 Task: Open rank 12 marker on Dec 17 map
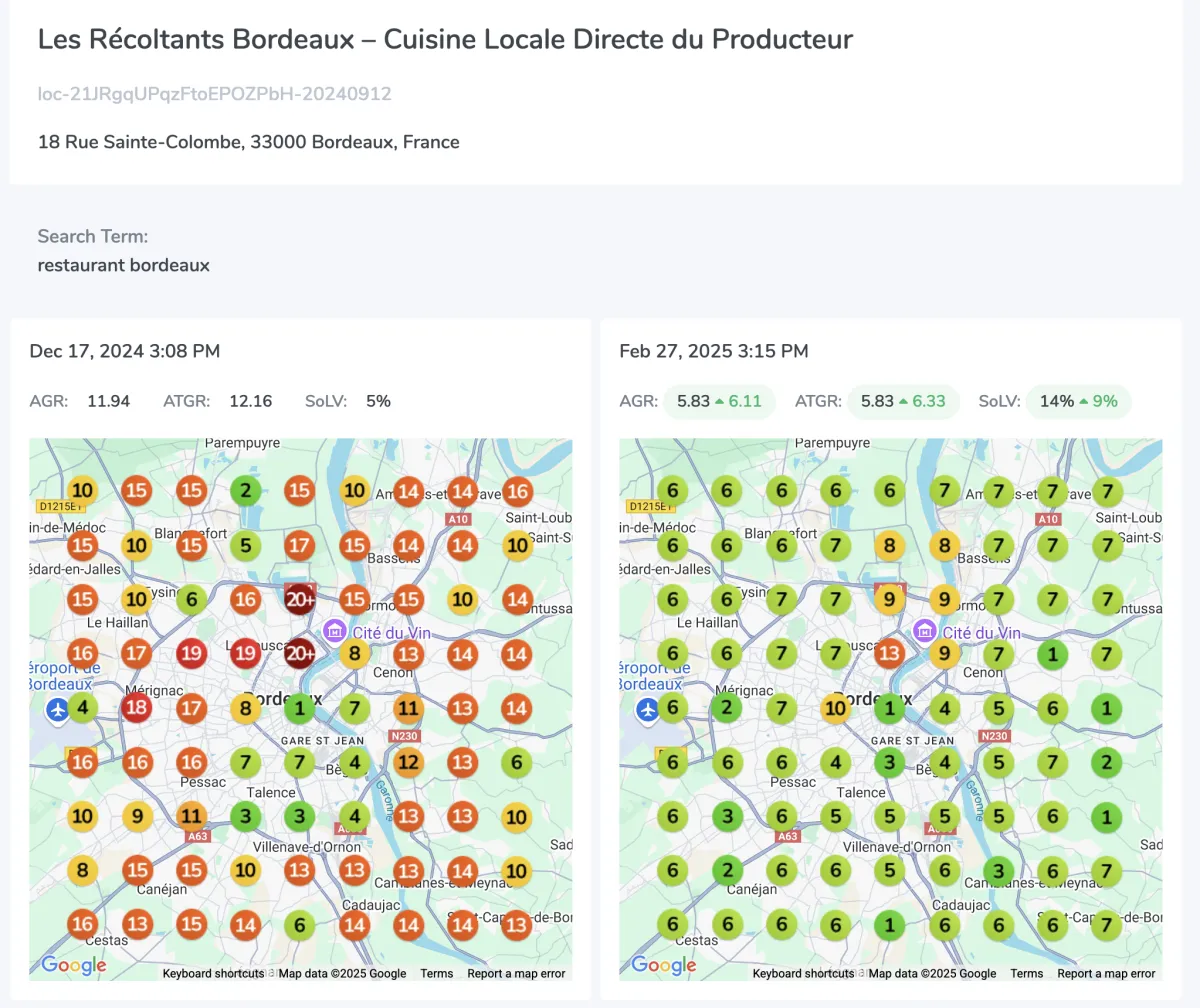(x=408, y=763)
